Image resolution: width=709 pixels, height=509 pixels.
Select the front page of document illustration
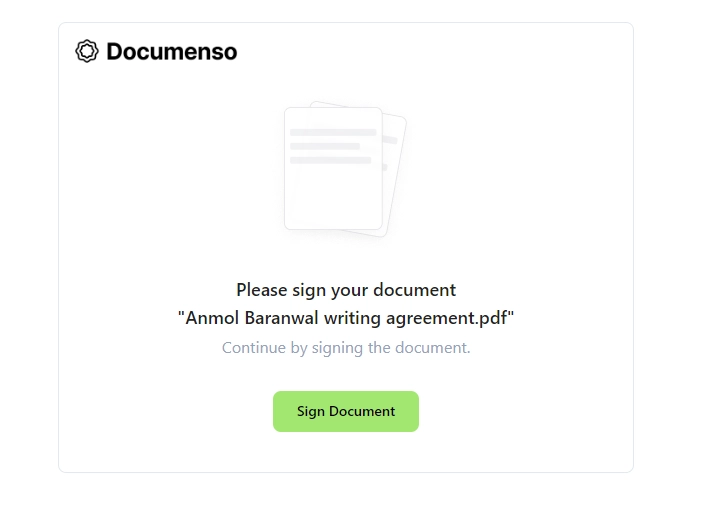click(333, 168)
